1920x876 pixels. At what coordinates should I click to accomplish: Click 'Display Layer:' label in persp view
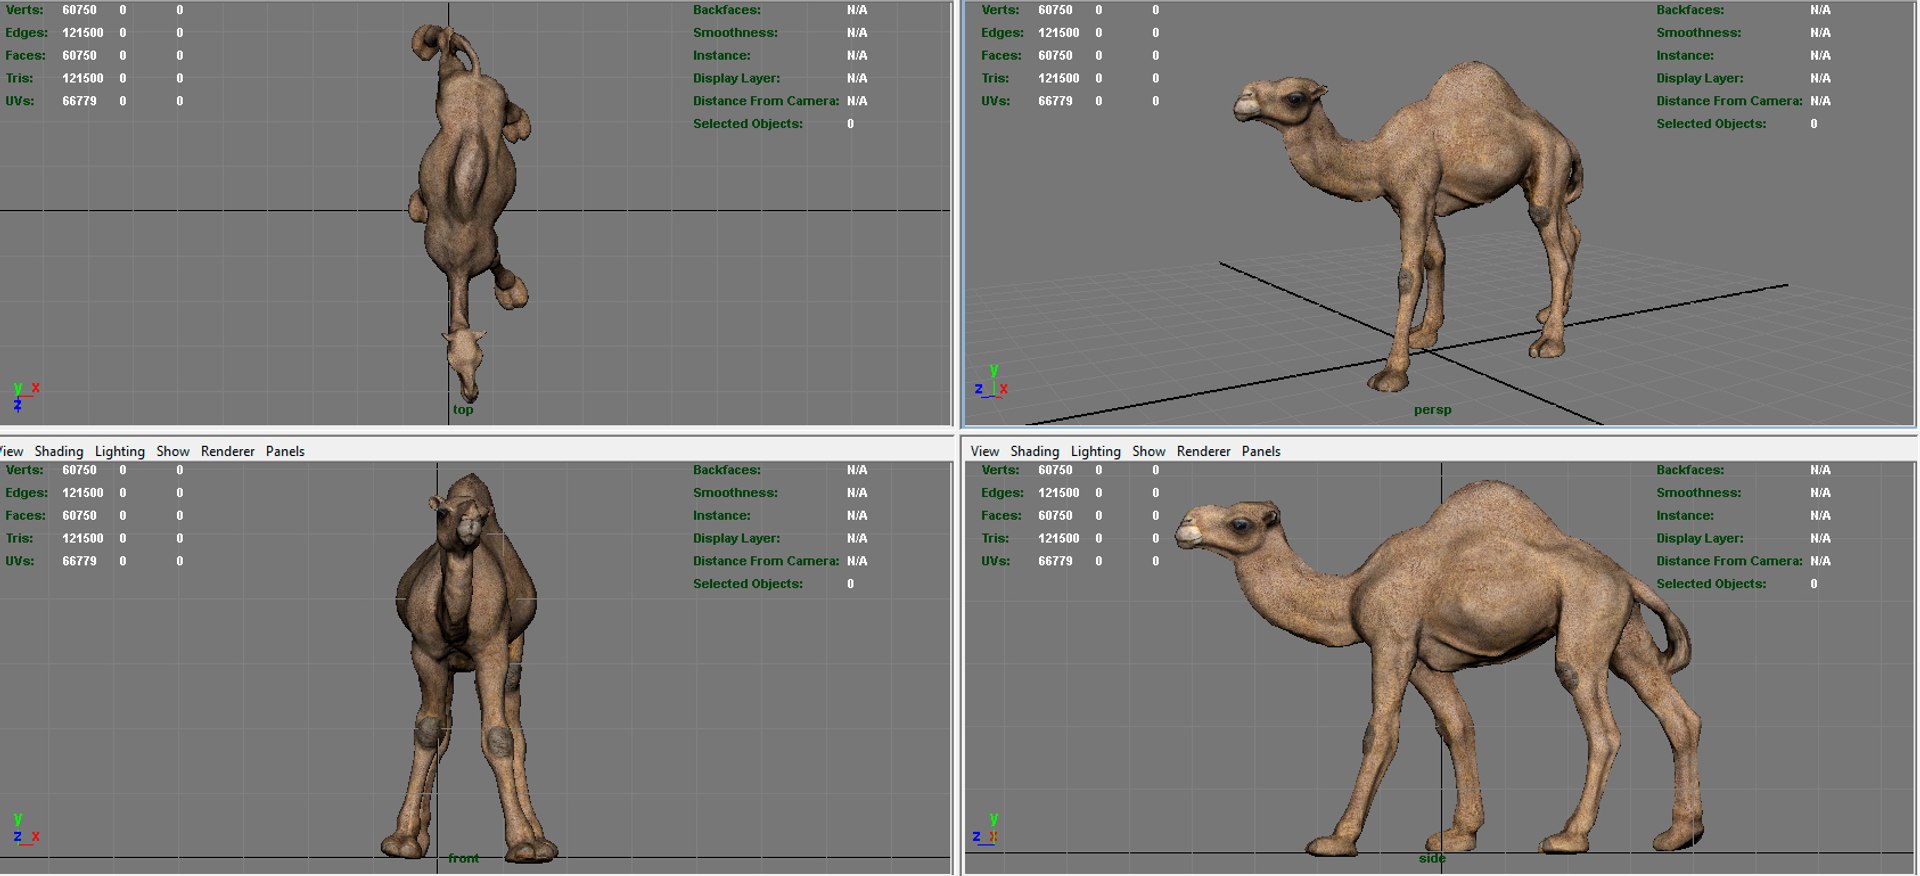tap(1699, 78)
